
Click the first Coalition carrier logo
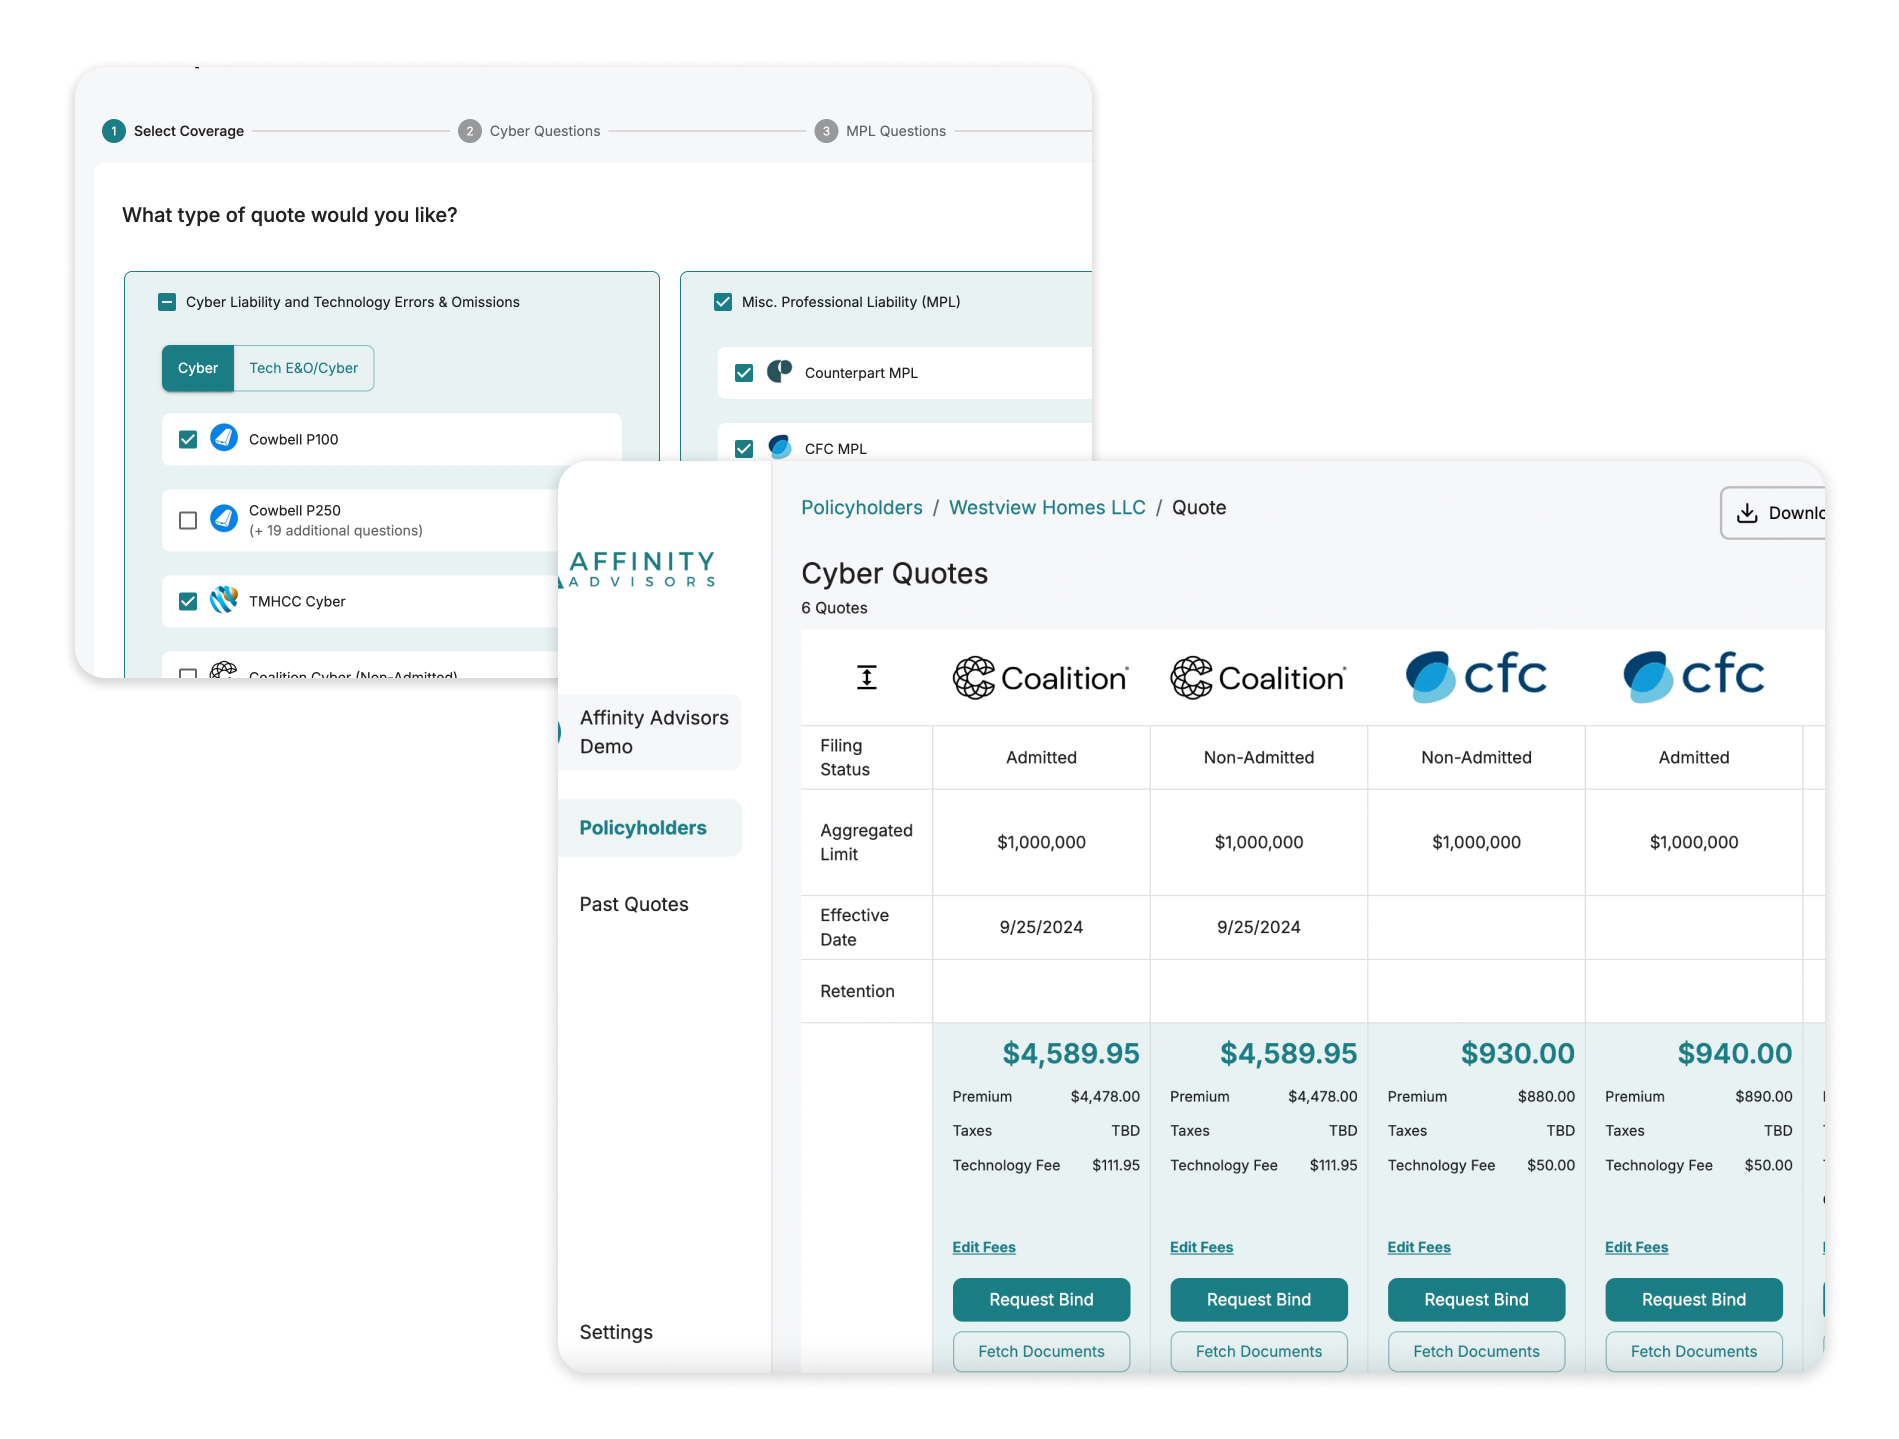click(1040, 678)
